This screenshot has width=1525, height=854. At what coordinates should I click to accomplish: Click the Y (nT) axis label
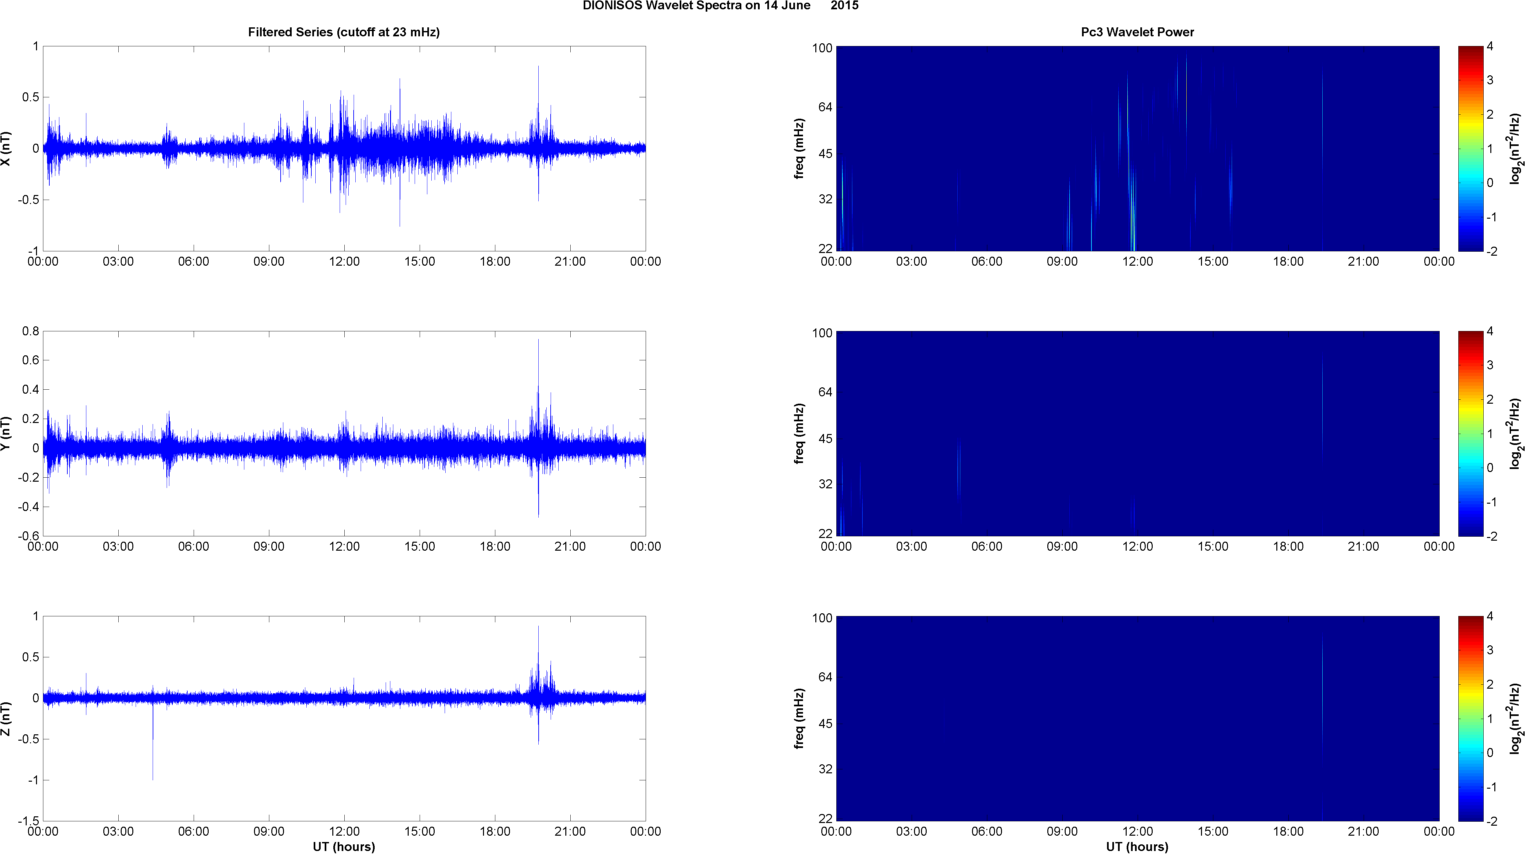[x=7, y=434]
